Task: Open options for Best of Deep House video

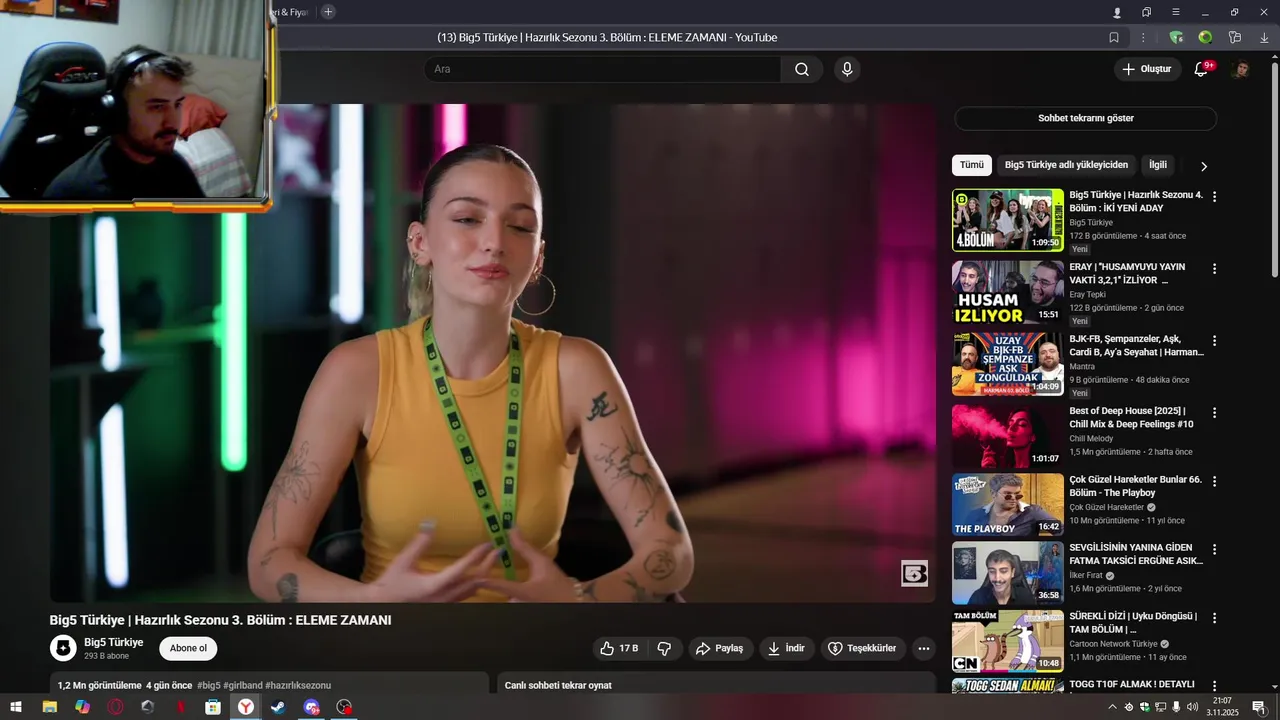Action: [1214, 413]
